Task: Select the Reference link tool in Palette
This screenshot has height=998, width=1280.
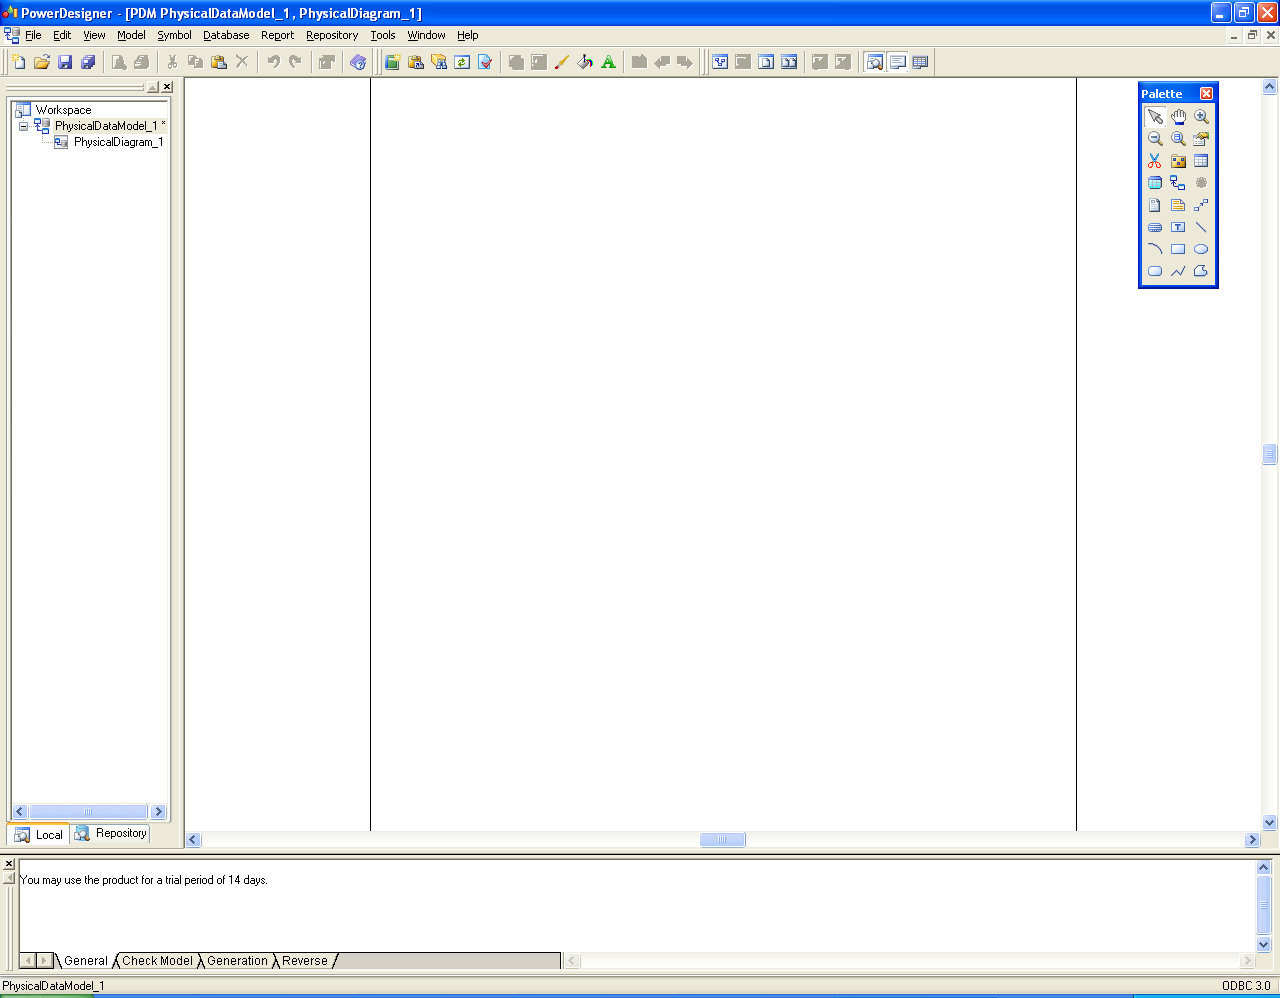Action: (x=1178, y=183)
